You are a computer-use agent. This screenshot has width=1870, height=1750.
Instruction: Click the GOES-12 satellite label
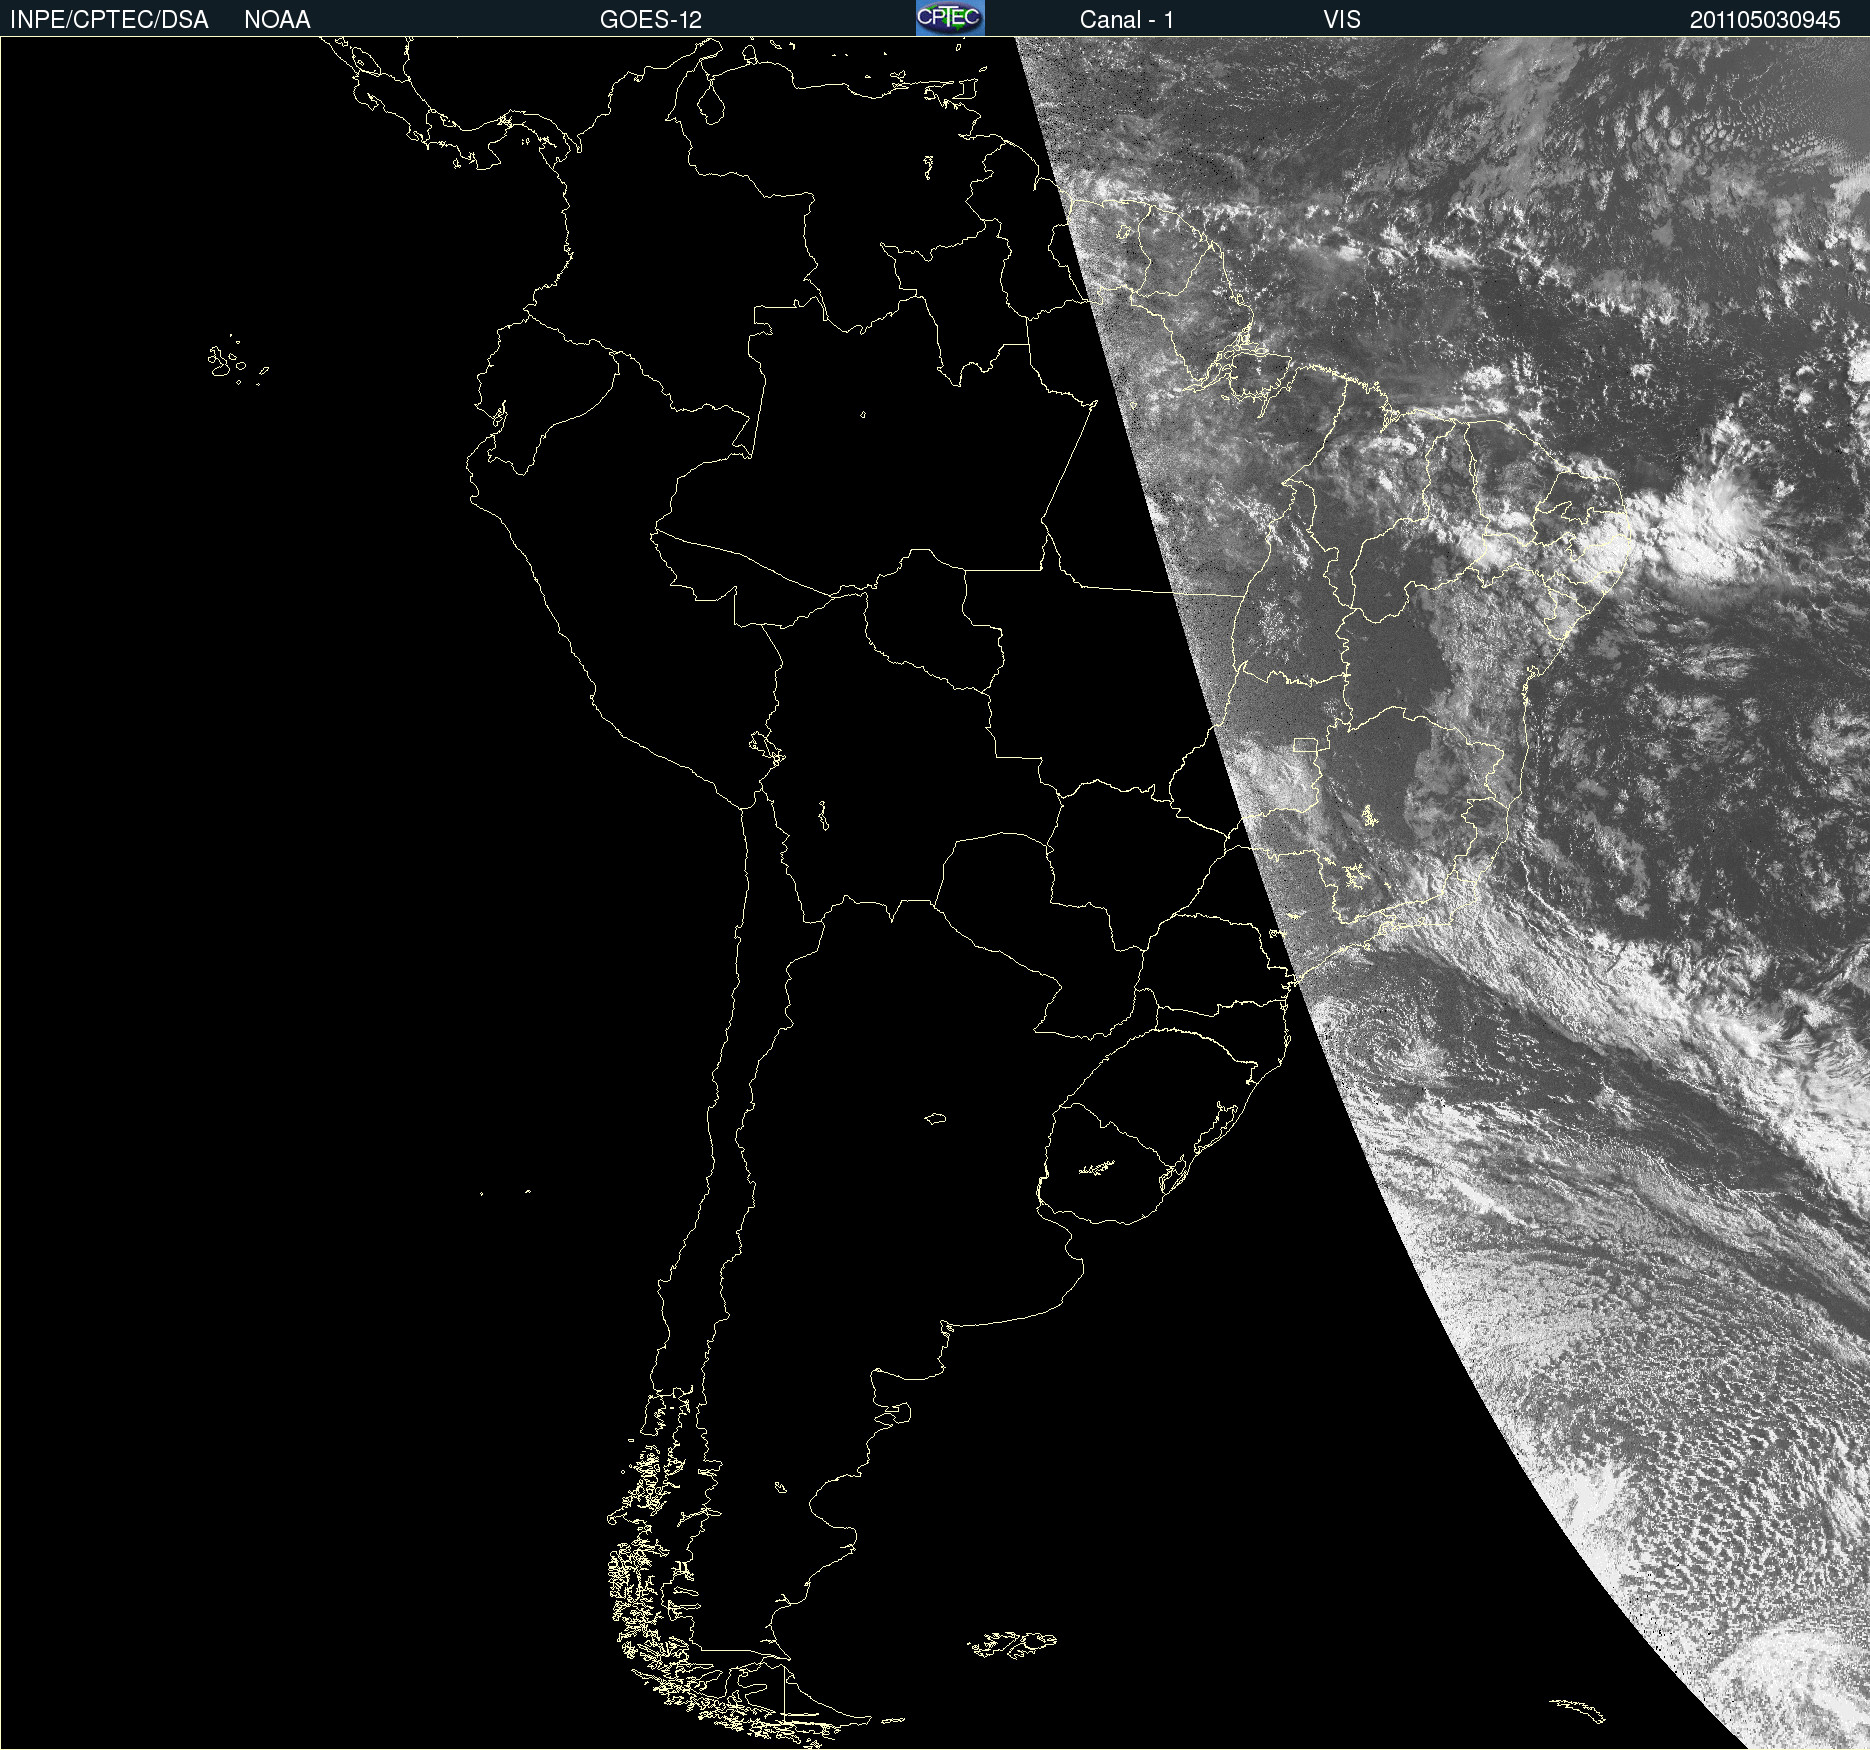651,19
